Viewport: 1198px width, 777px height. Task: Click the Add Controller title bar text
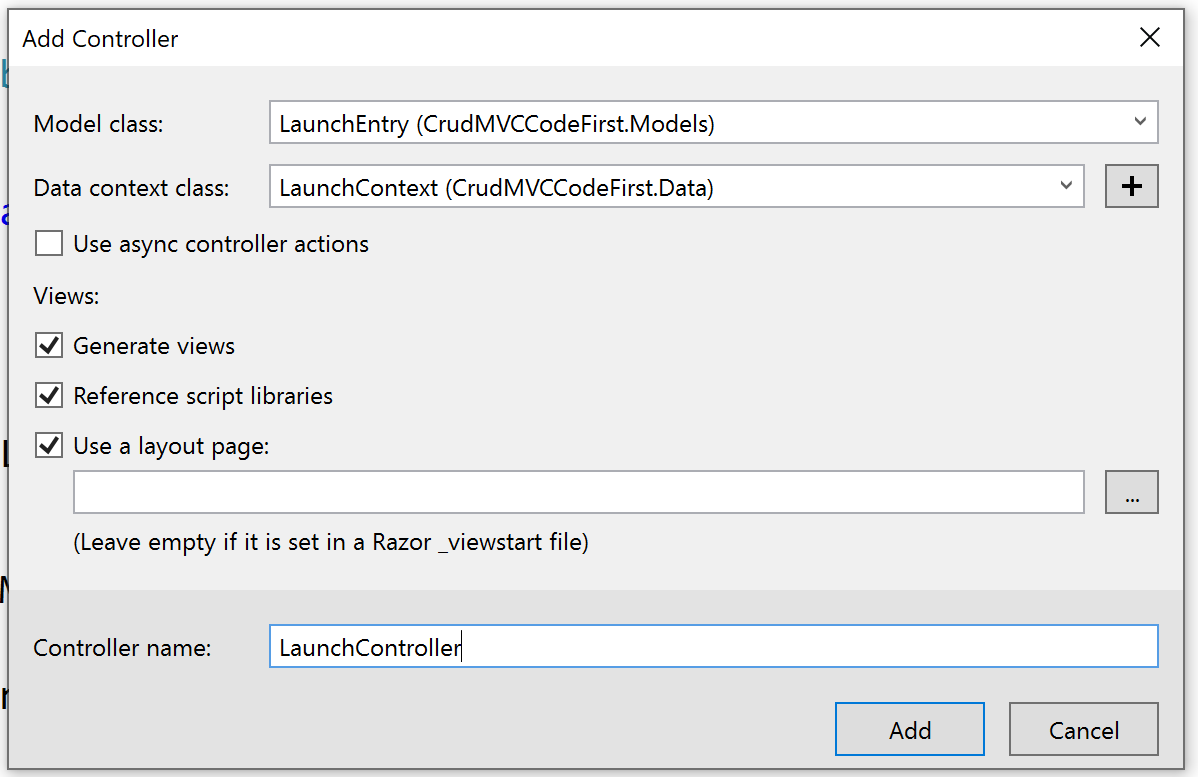point(100,39)
